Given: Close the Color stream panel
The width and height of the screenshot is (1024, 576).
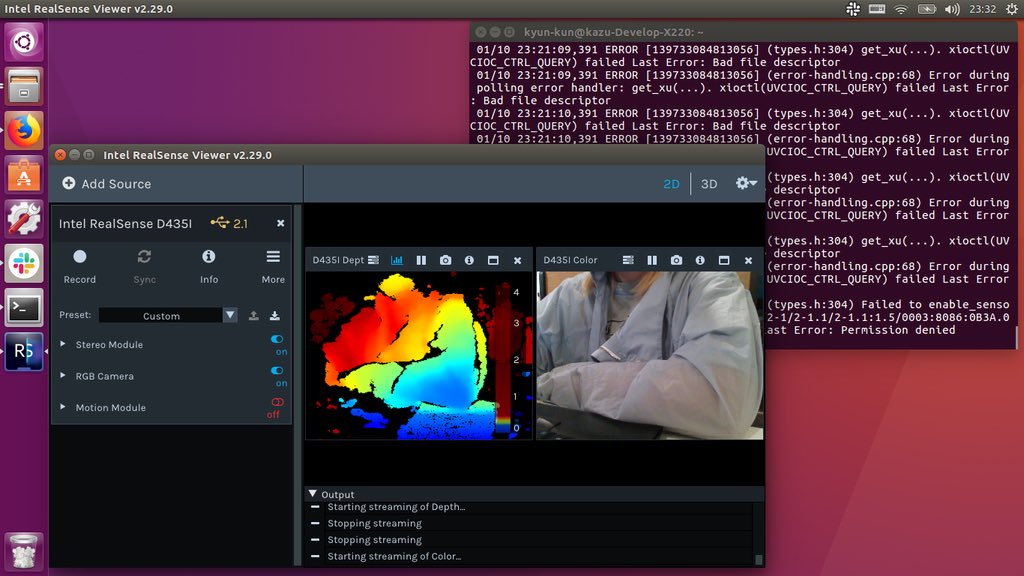Looking at the screenshot, I should pos(748,260).
